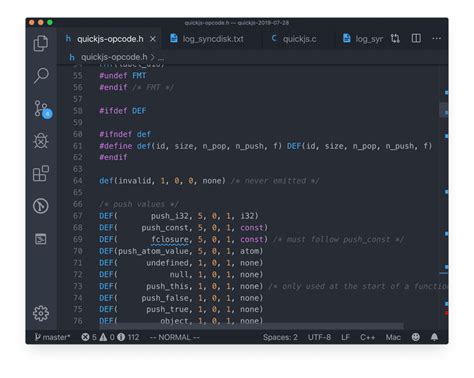Open the Manage gear settings icon

point(41,313)
